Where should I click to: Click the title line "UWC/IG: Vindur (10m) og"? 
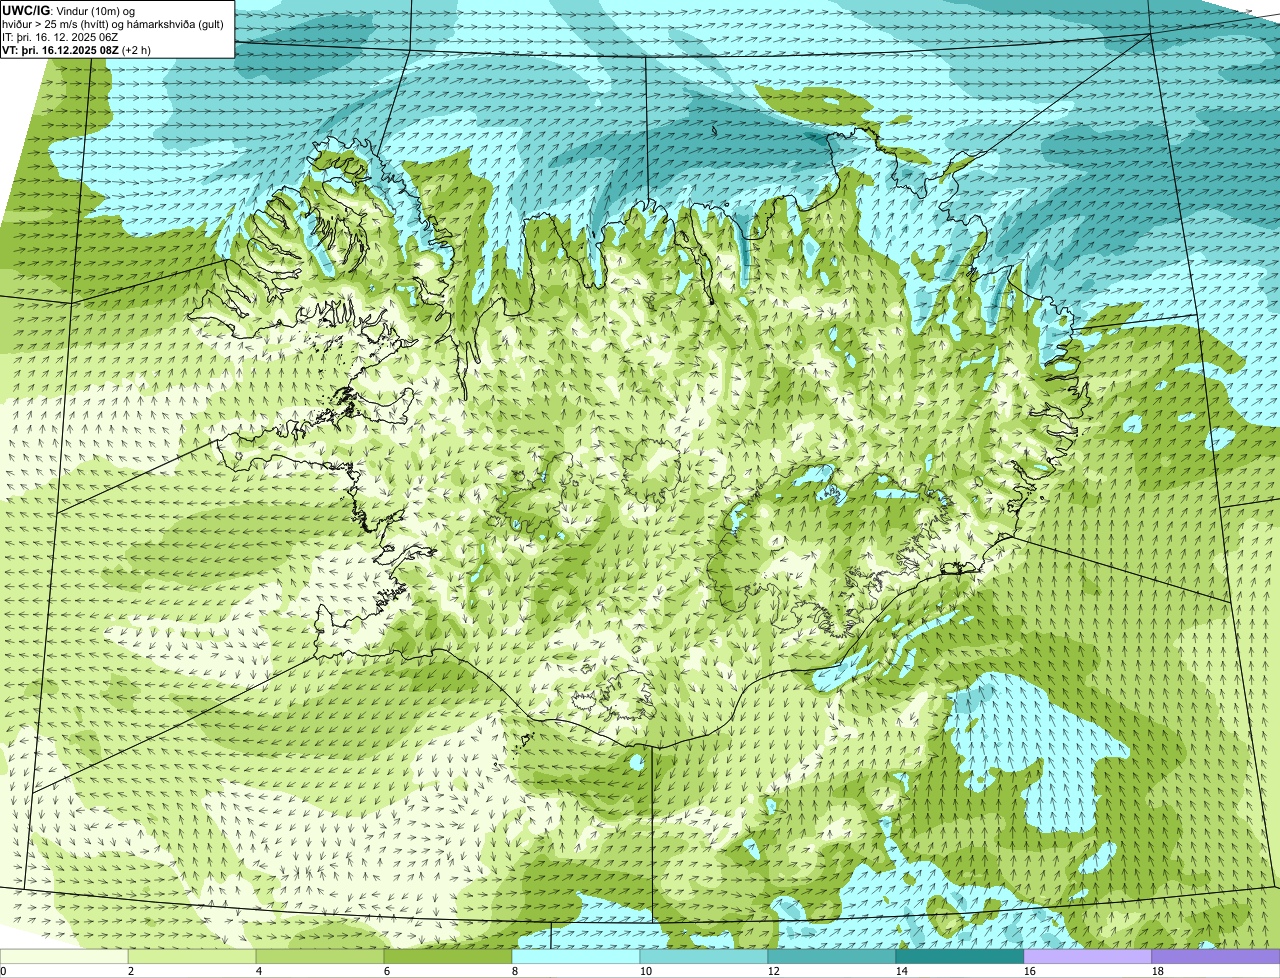(69, 10)
